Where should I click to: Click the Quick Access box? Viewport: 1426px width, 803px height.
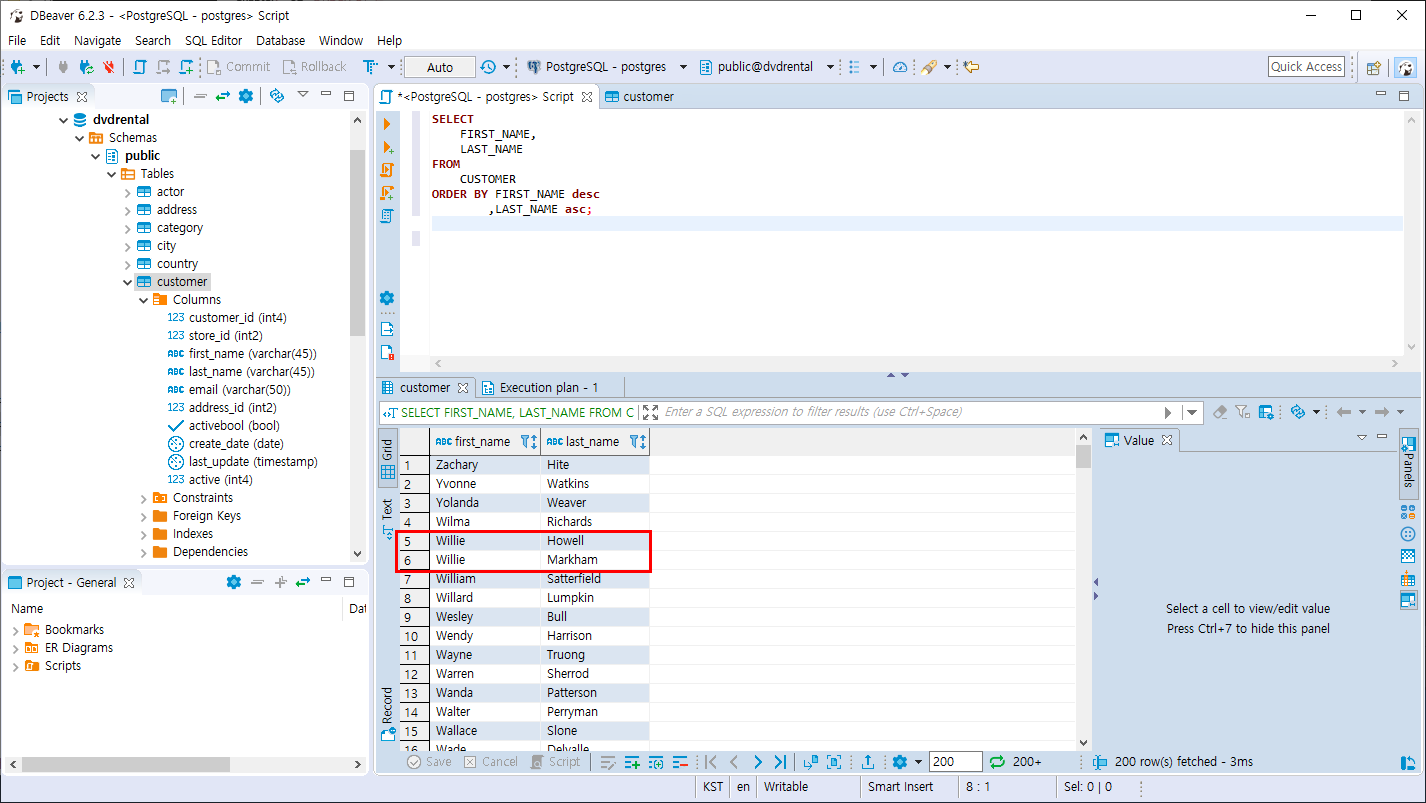click(1306, 67)
